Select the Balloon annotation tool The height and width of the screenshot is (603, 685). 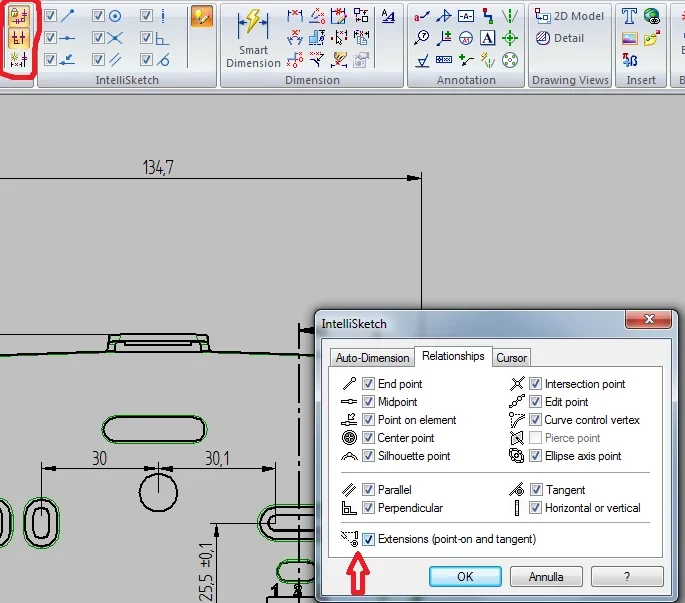[422, 38]
